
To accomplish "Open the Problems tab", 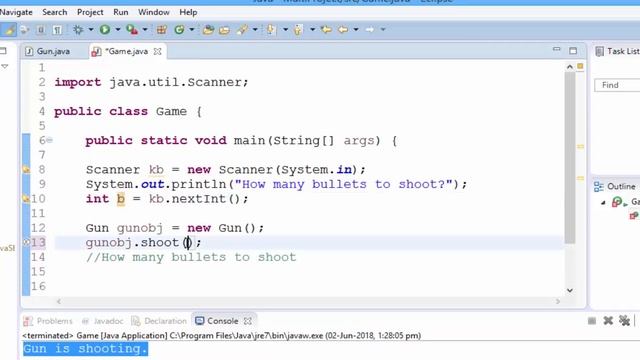I will [x=48, y=321].
